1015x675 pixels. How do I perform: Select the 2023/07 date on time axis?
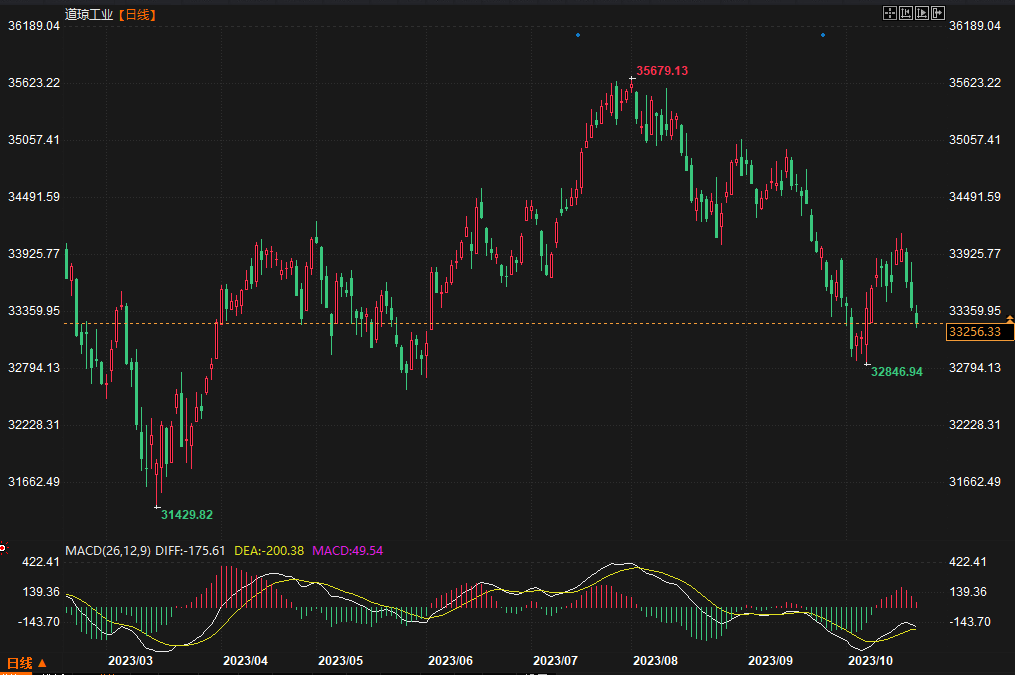point(556,661)
